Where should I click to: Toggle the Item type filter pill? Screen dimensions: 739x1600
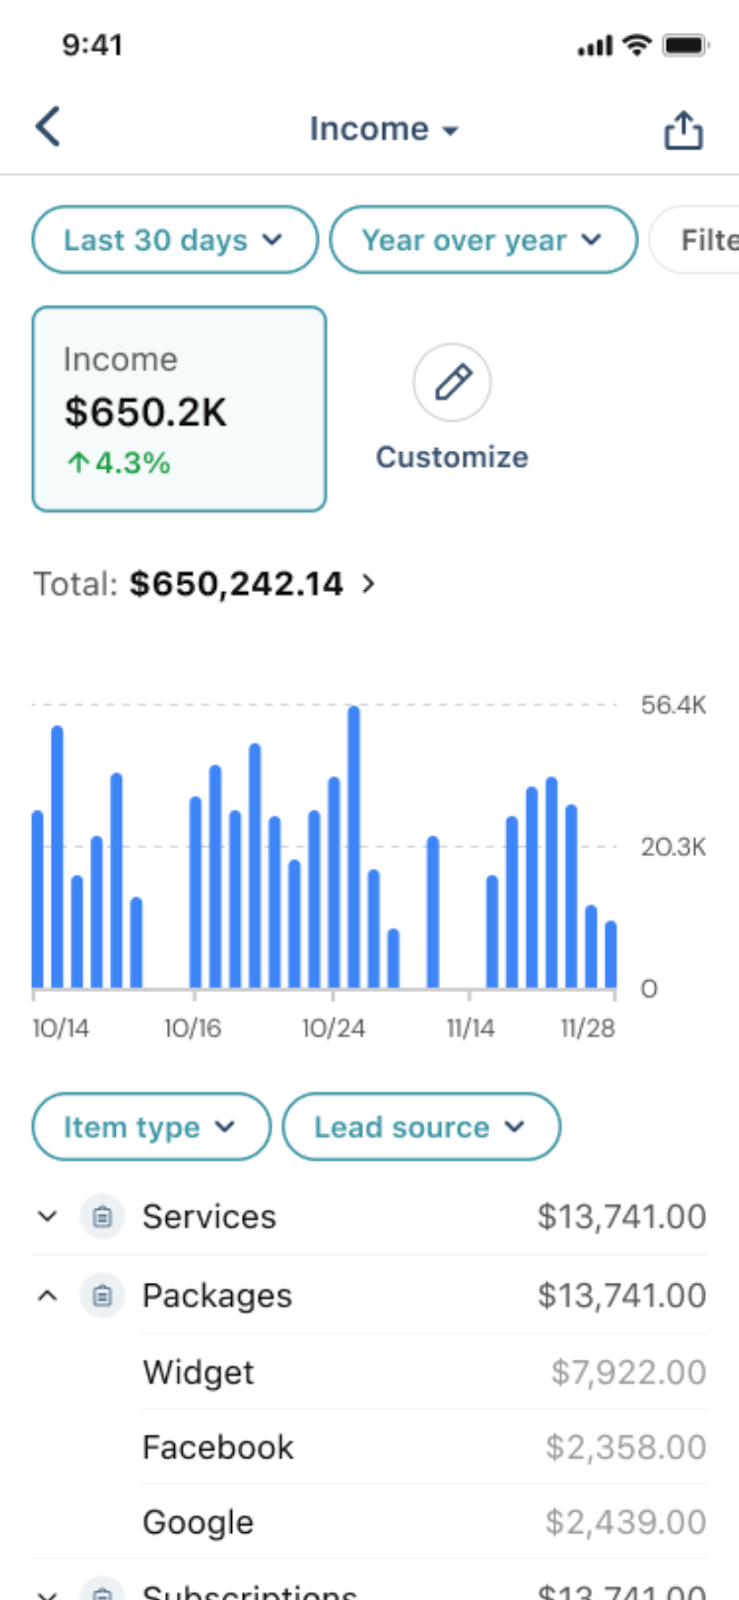click(150, 1127)
